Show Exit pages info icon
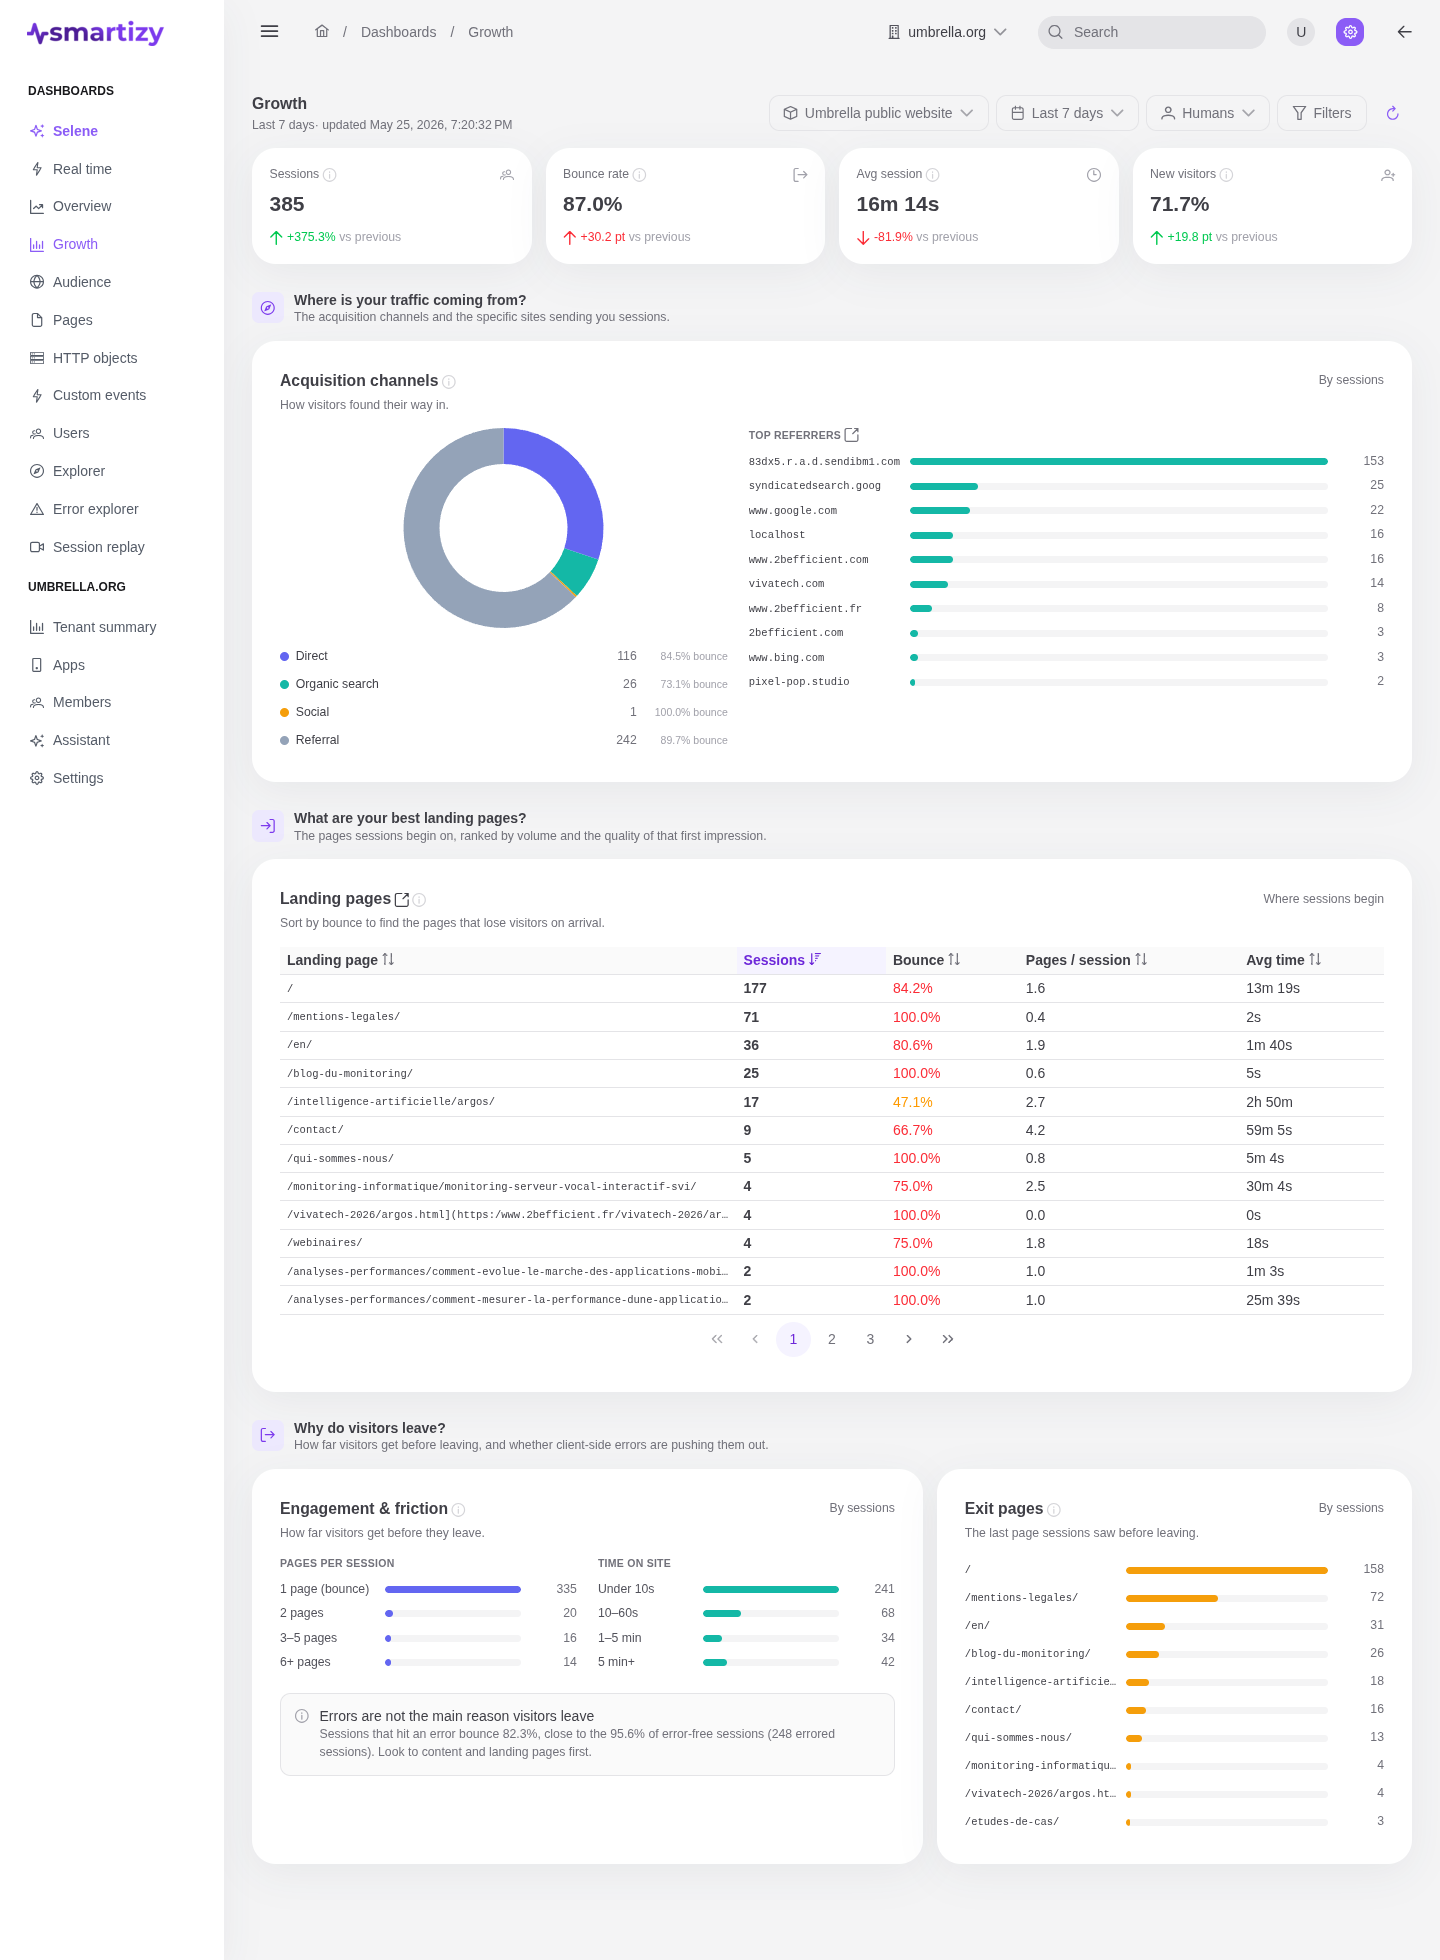The width and height of the screenshot is (1440, 1960). (1054, 1510)
